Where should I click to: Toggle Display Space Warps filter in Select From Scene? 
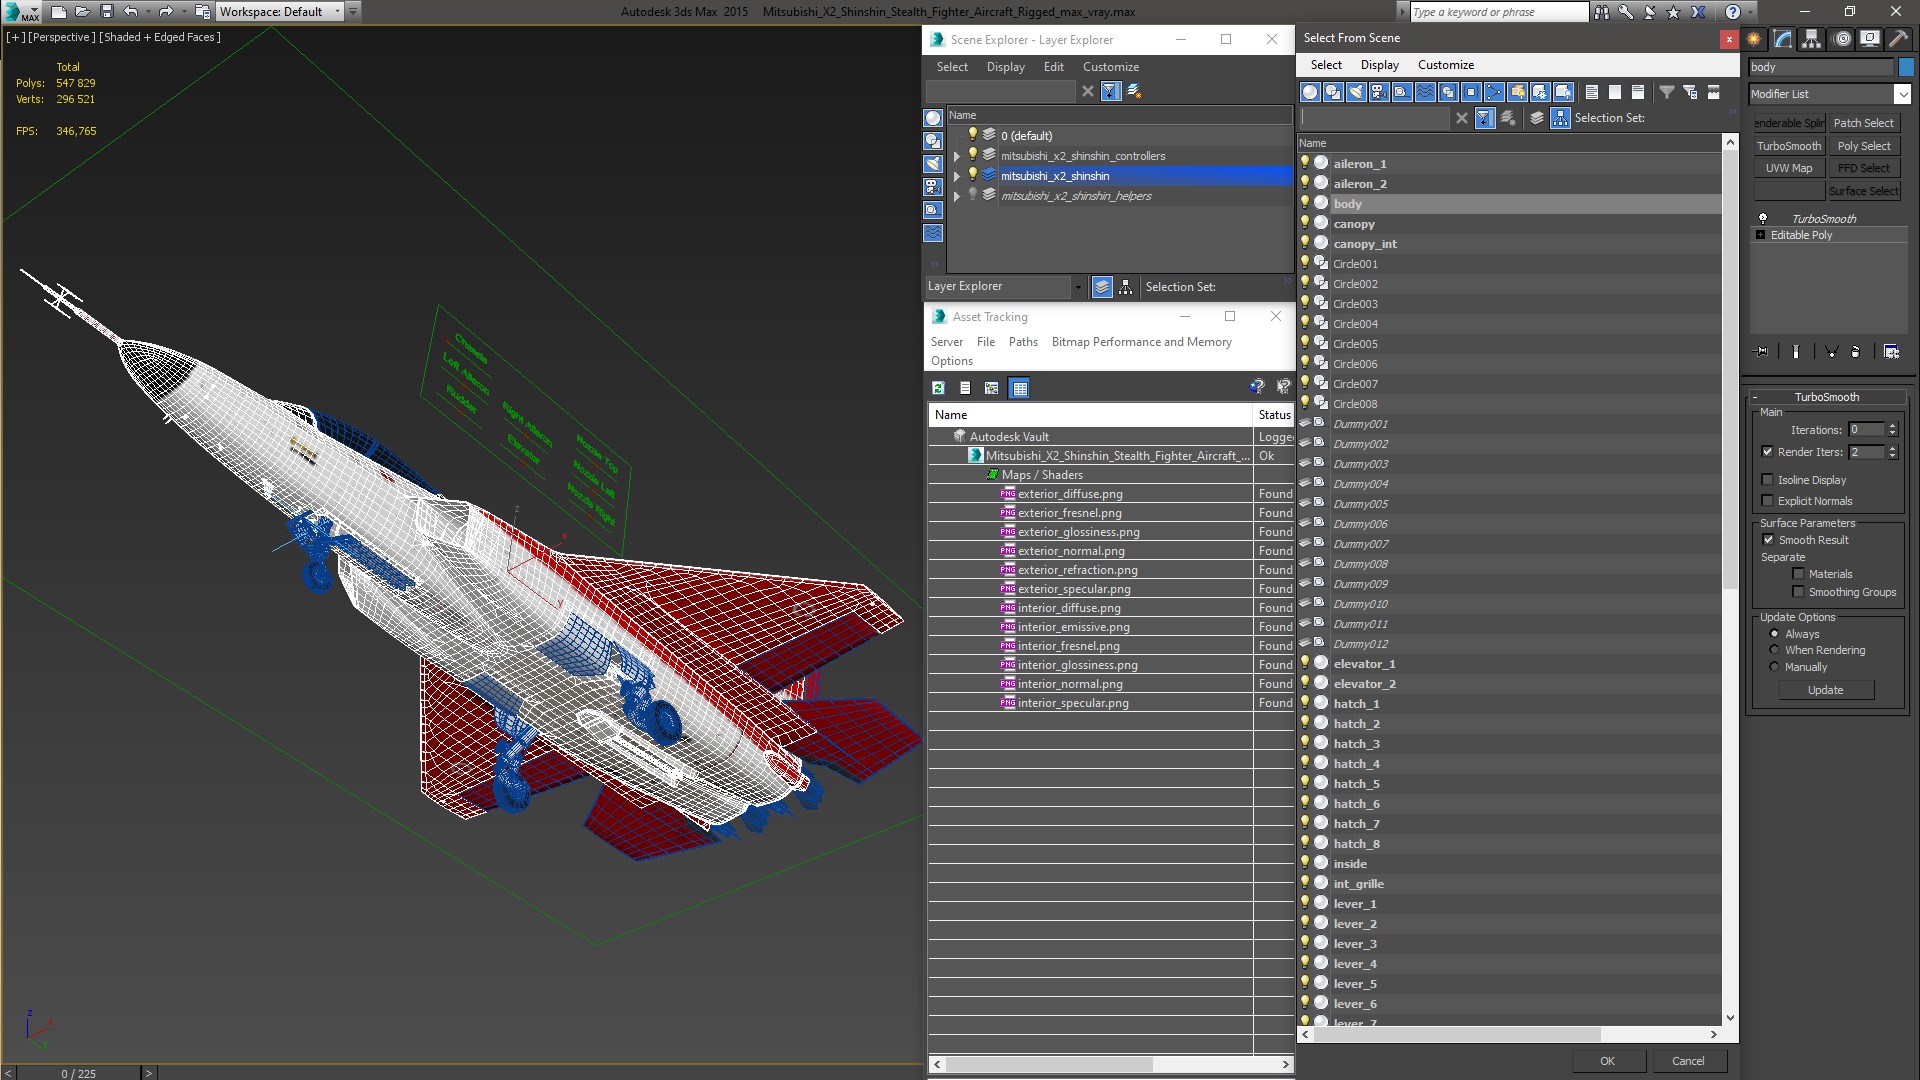coord(1425,92)
